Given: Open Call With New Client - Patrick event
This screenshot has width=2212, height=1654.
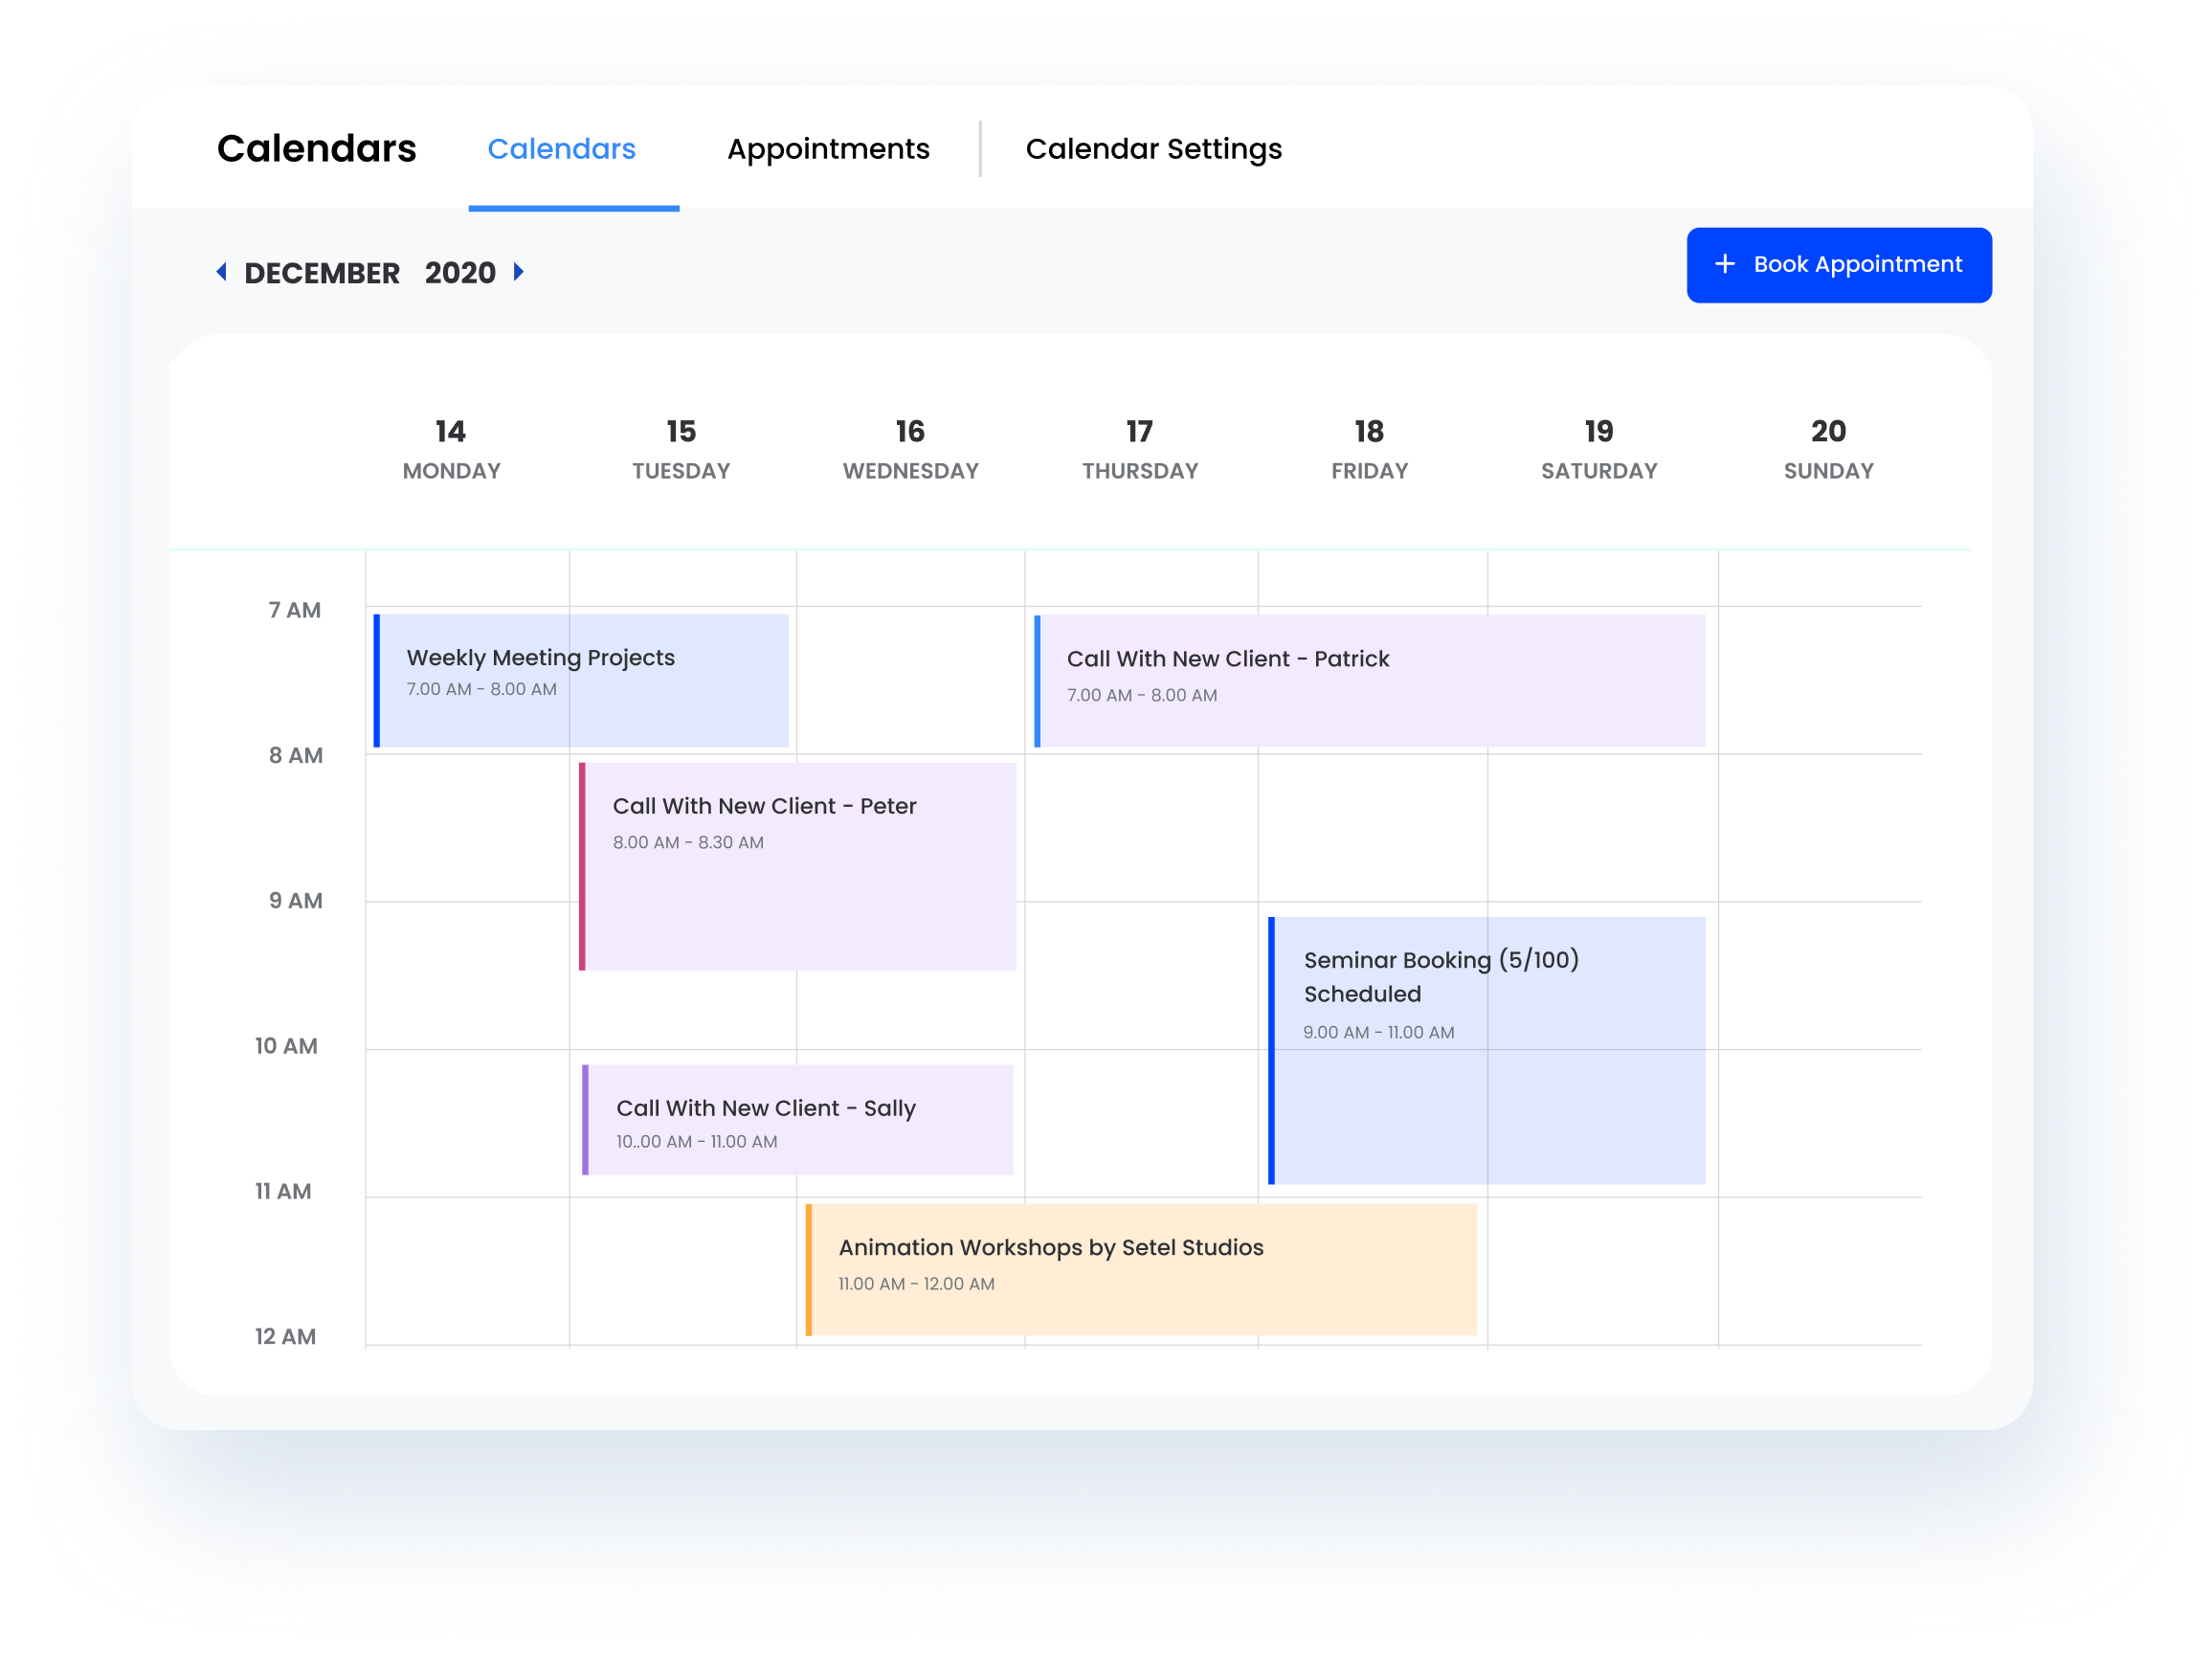Looking at the screenshot, I should (x=1368, y=680).
